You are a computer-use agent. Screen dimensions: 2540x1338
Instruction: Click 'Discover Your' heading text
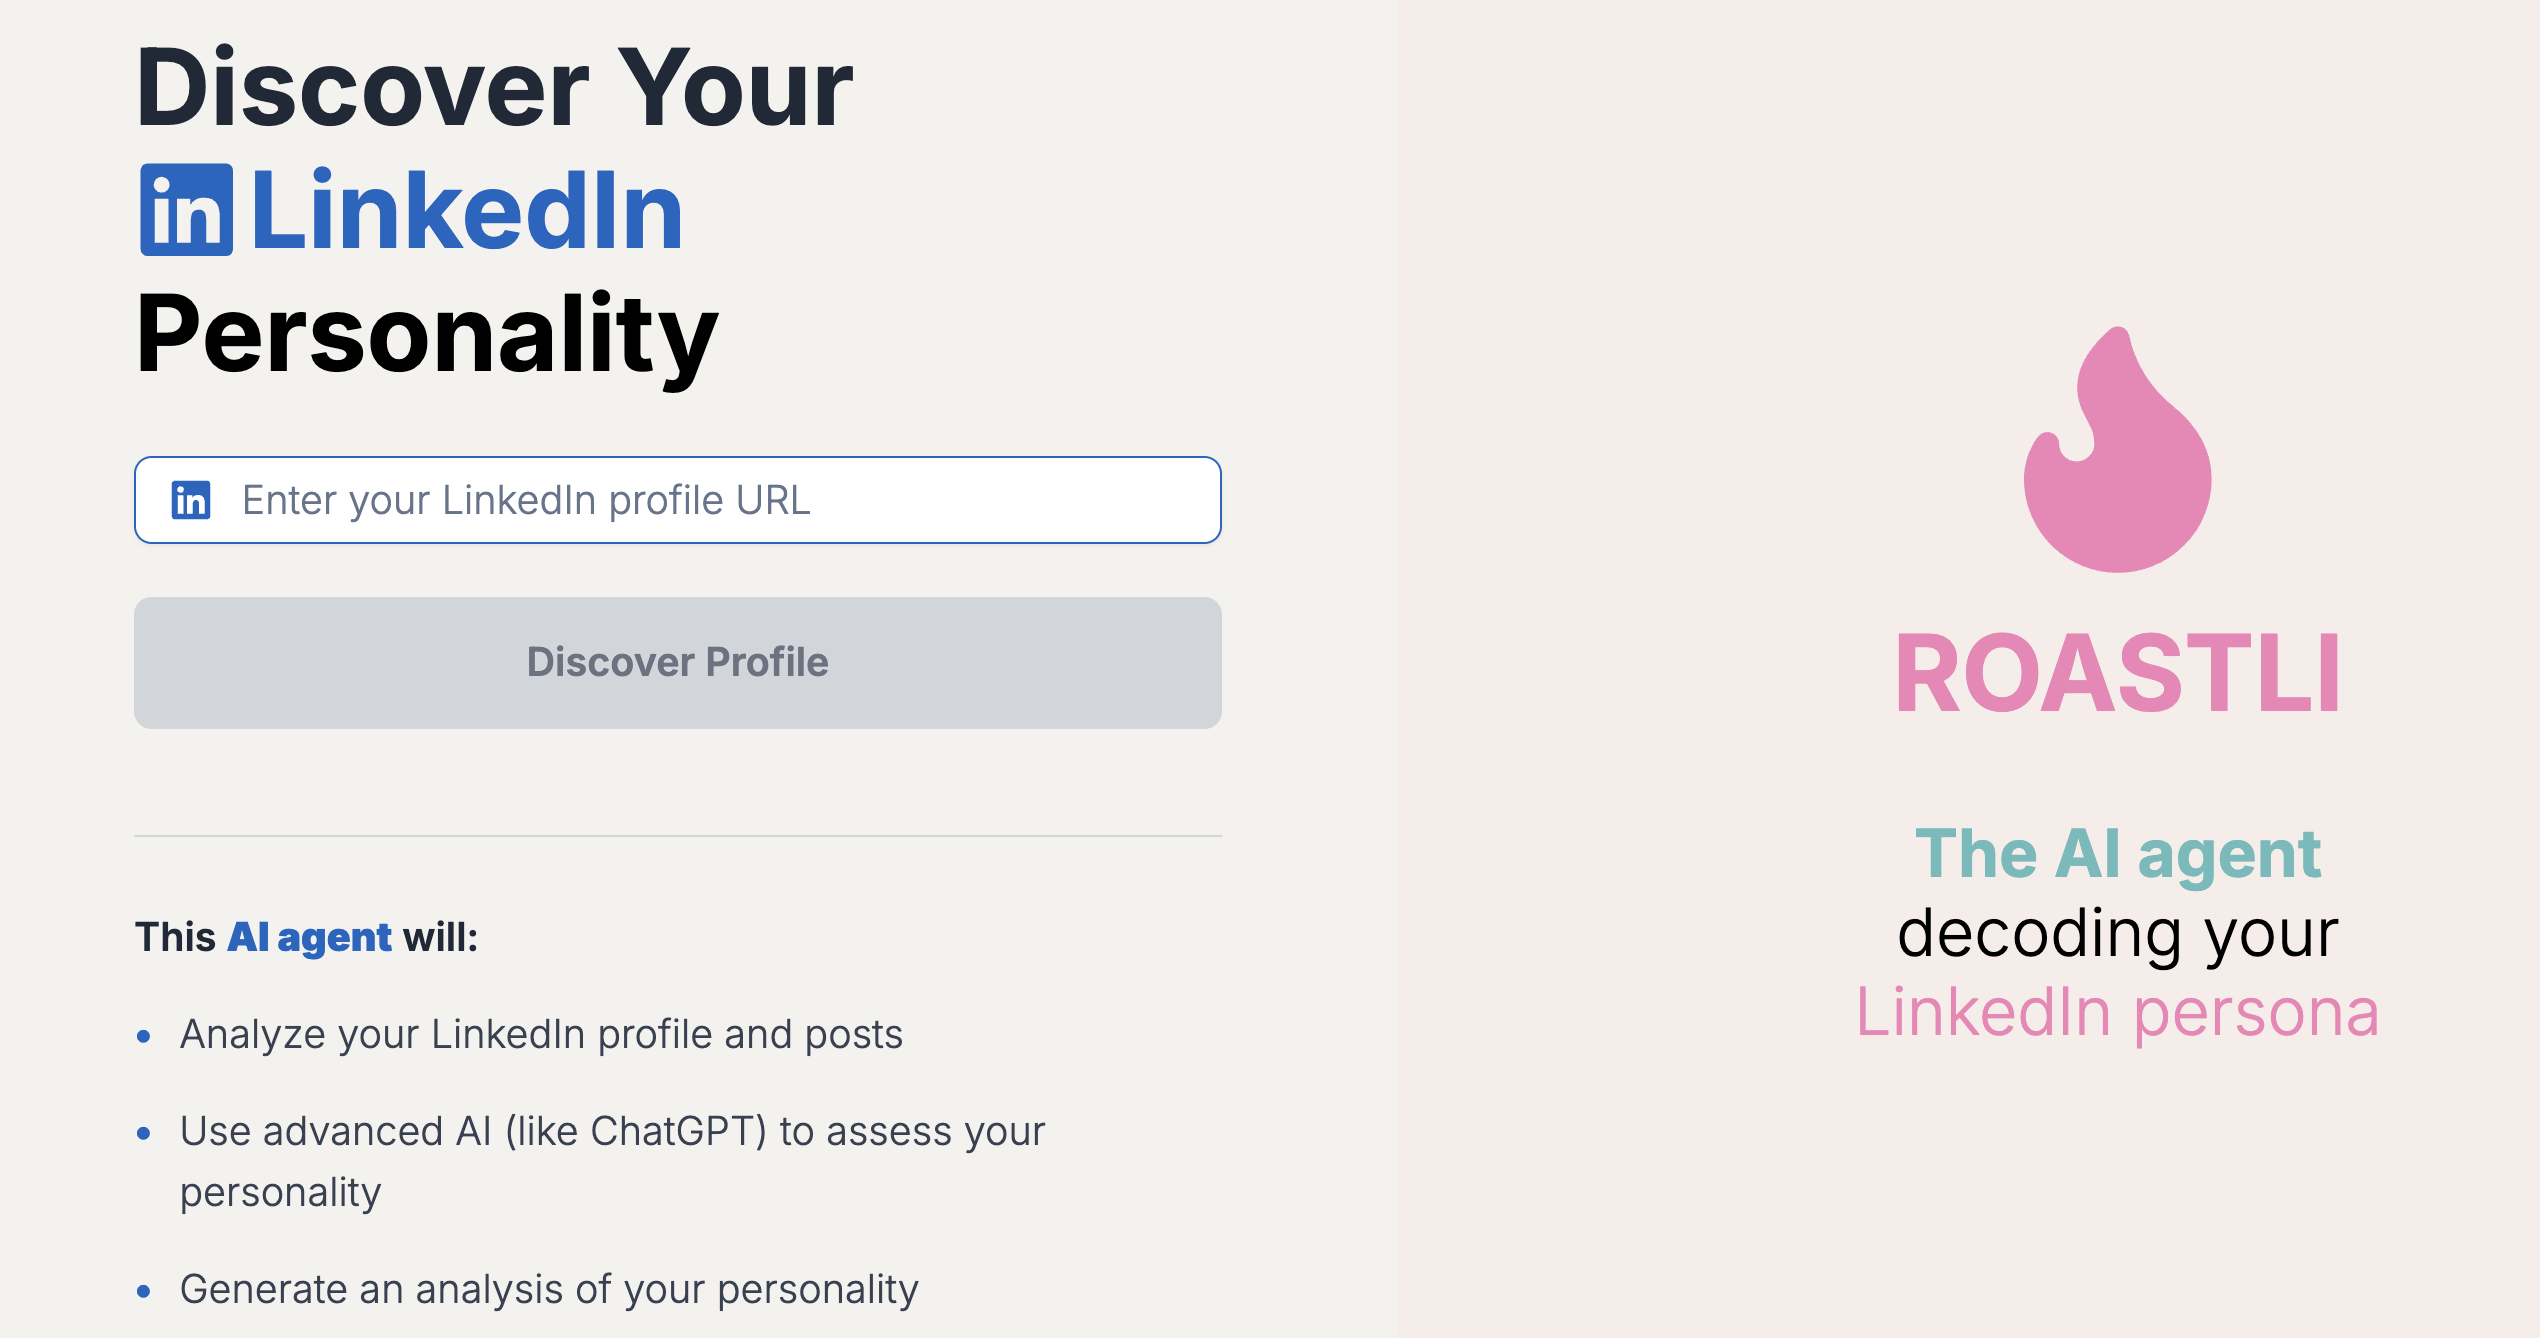click(x=495, y=88)
